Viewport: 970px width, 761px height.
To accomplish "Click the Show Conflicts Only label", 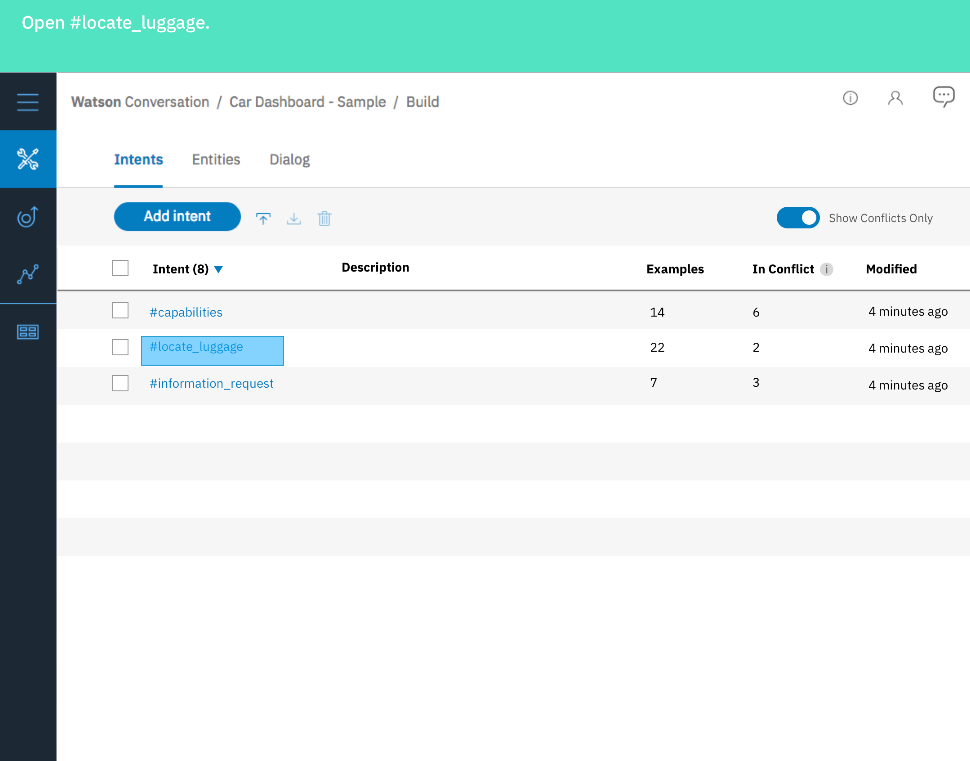I will click(x=880, y=218).
